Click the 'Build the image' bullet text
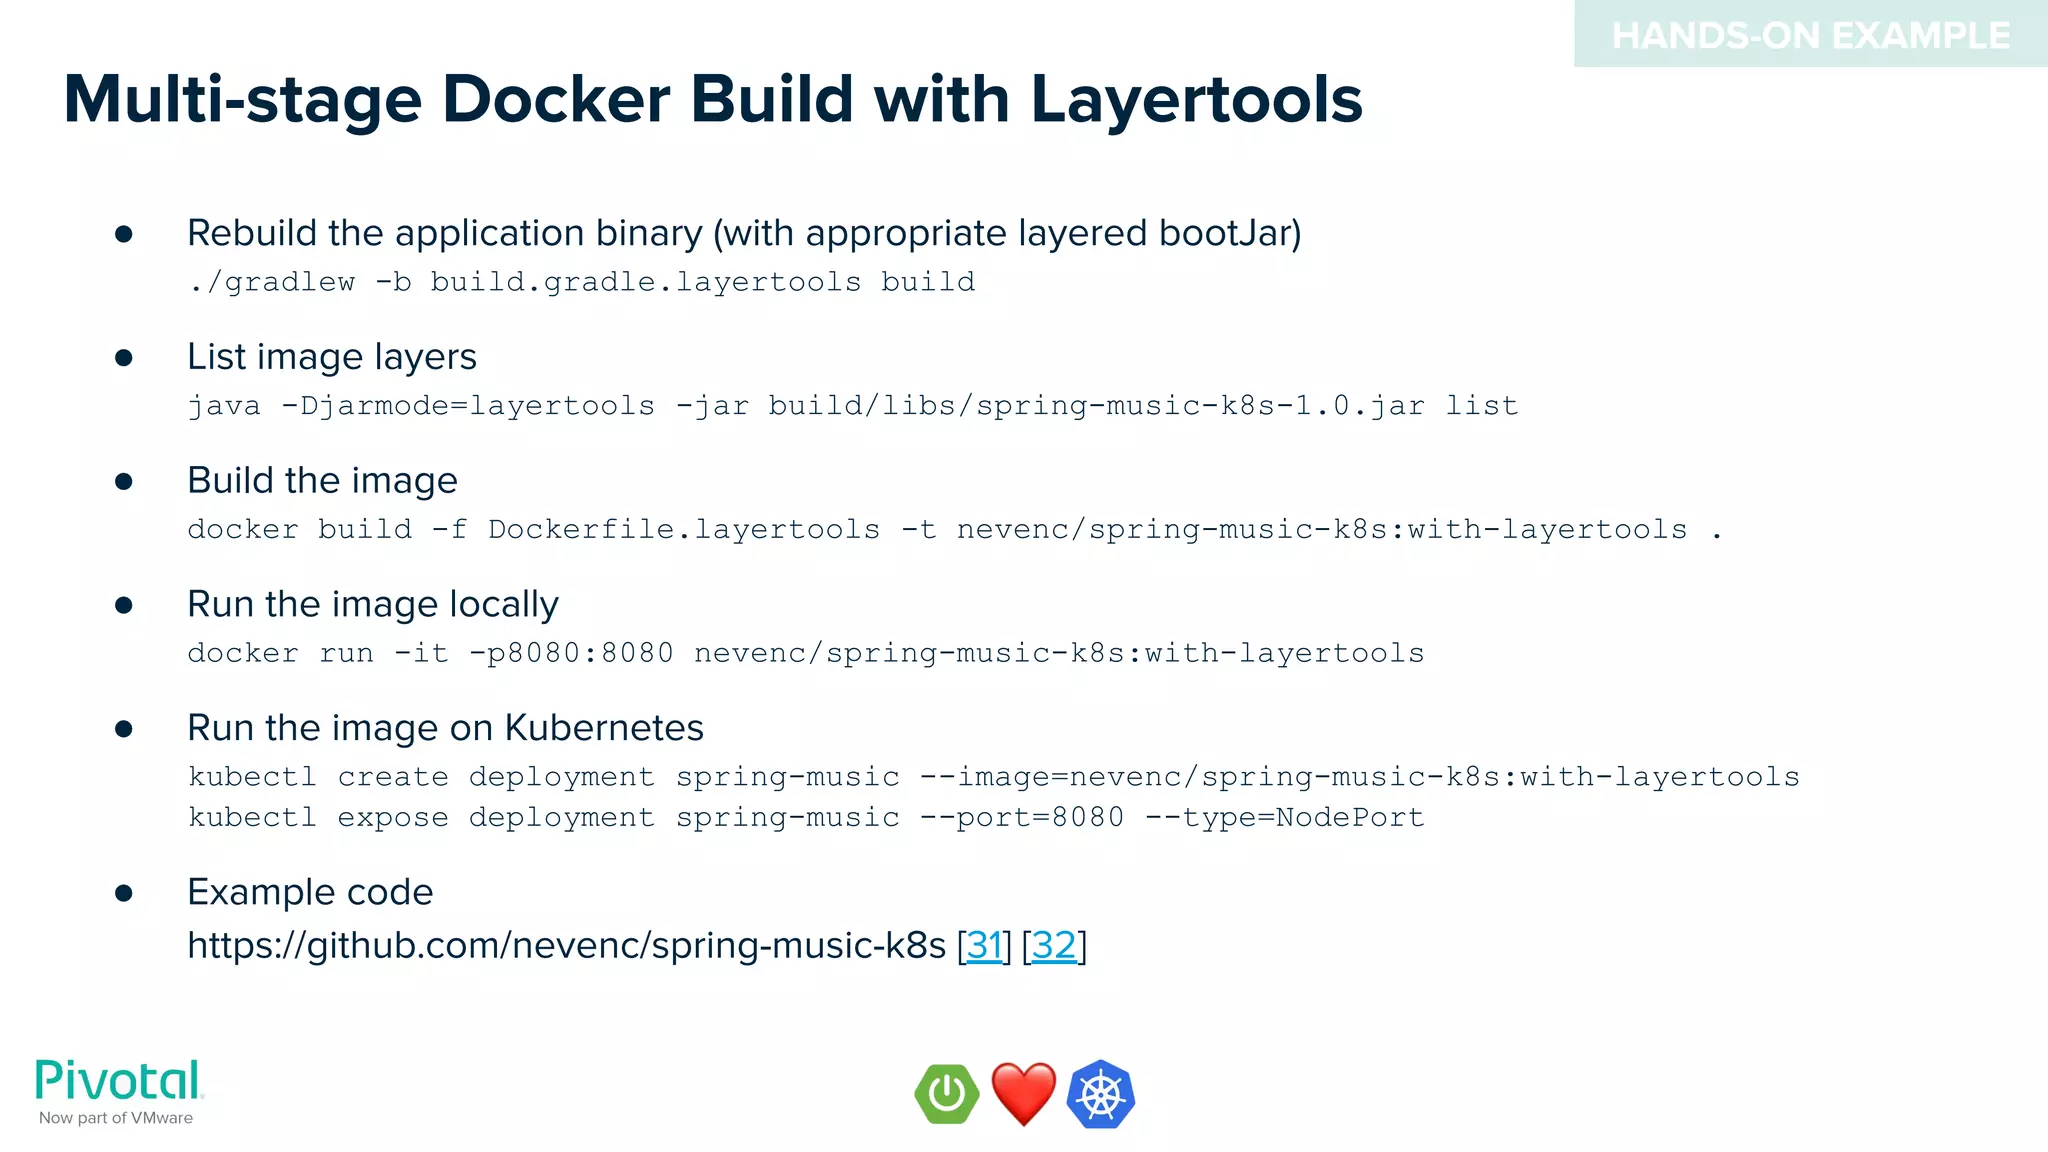 coord(322,481)
